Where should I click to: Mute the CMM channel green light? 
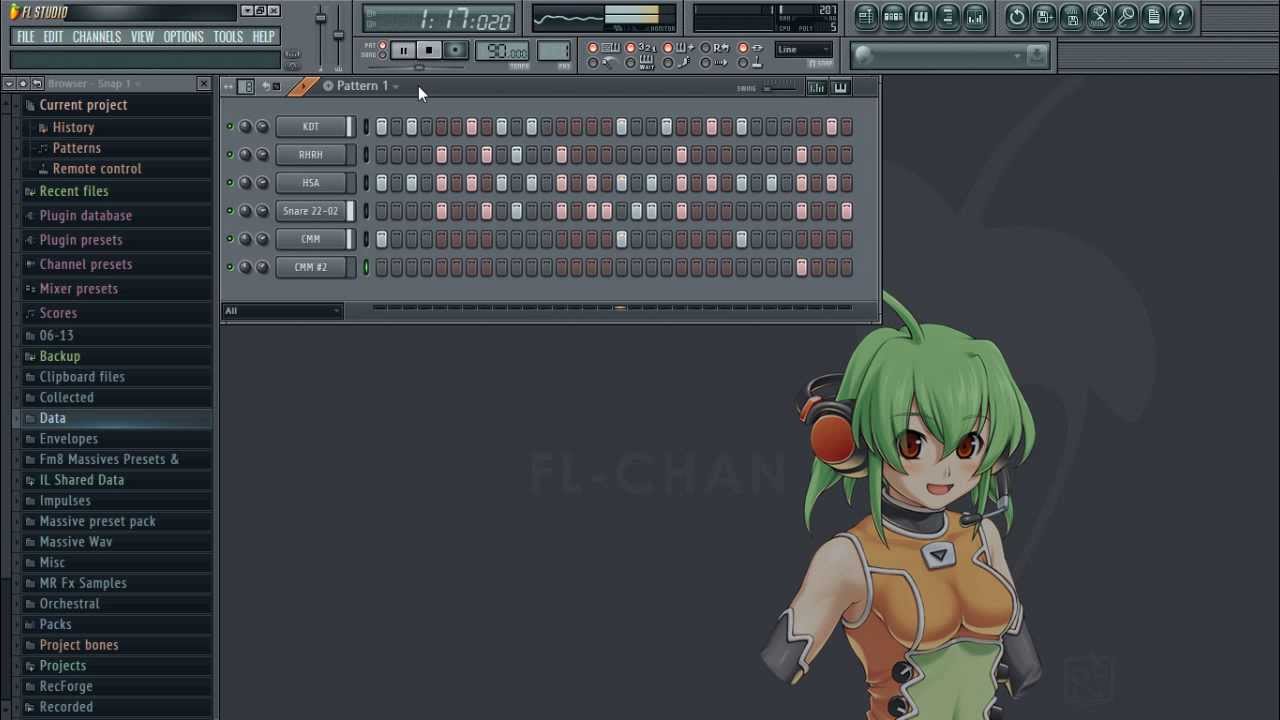point(230,239)
